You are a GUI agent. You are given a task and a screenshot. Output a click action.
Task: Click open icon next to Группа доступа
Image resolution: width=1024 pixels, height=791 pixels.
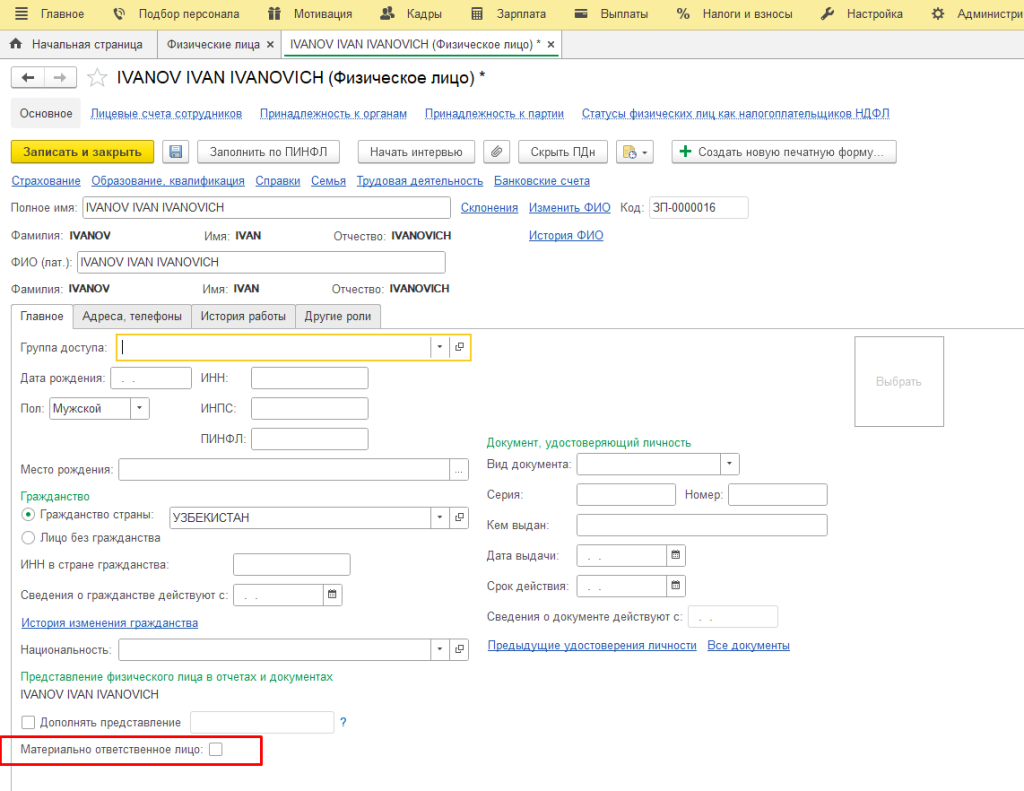tap(460, 347)
